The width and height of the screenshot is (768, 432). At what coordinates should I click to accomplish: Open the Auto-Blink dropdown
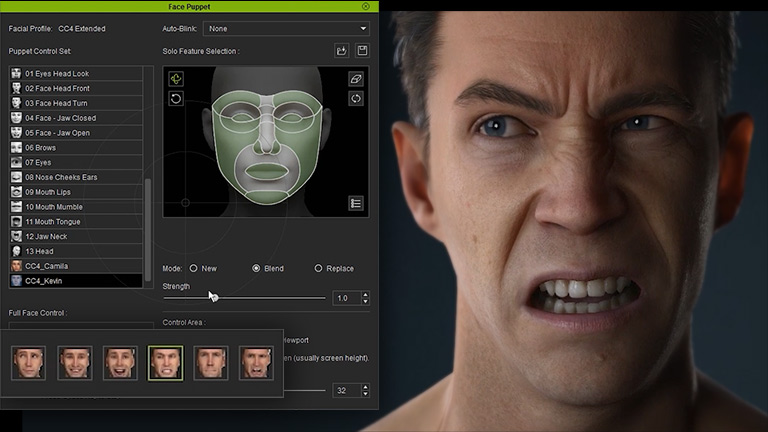pyautogui.click(x=286, y=29)
